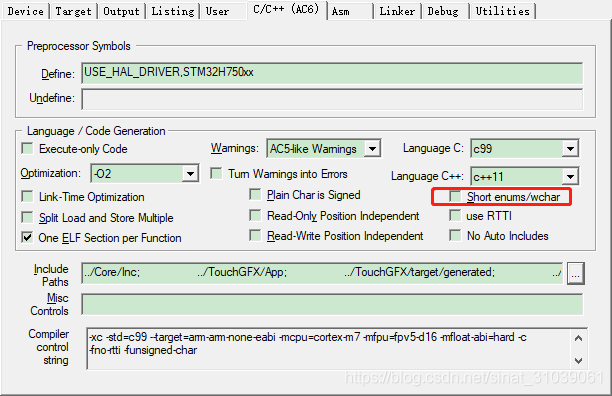This screenshot has height=396, width=612.
Task: Switch to the Device tab
Action: (26, 11)
